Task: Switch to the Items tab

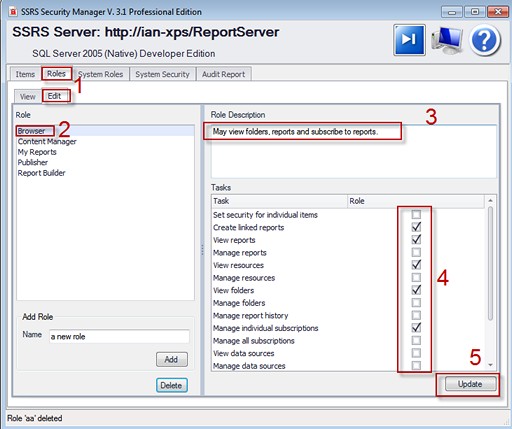Action: [x=25, y=74]
